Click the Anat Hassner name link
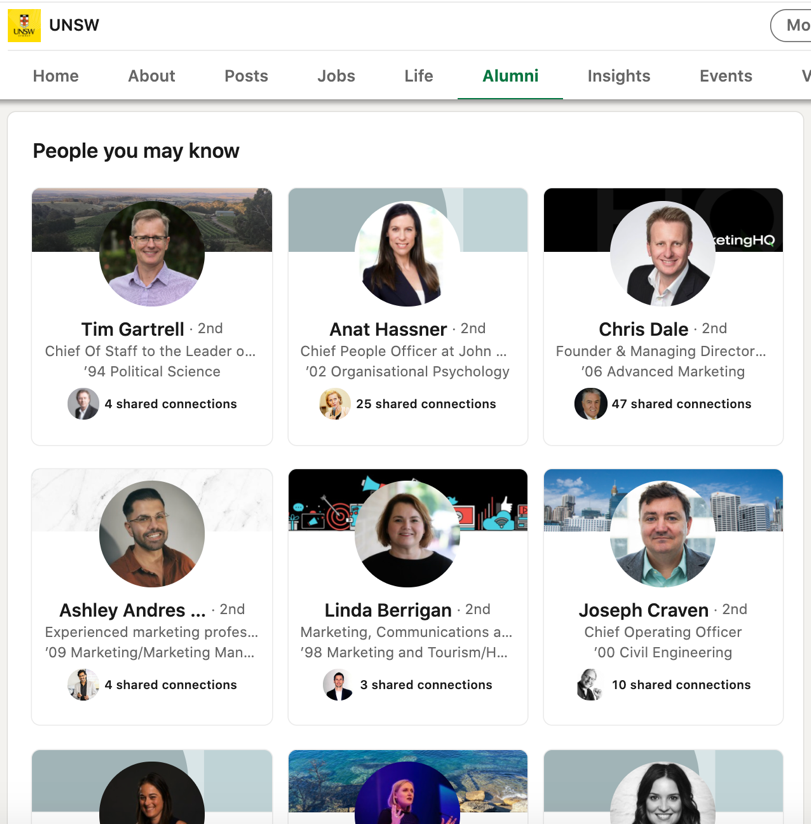The height and width of the screenshot is (824, 811). click(388, 329)
